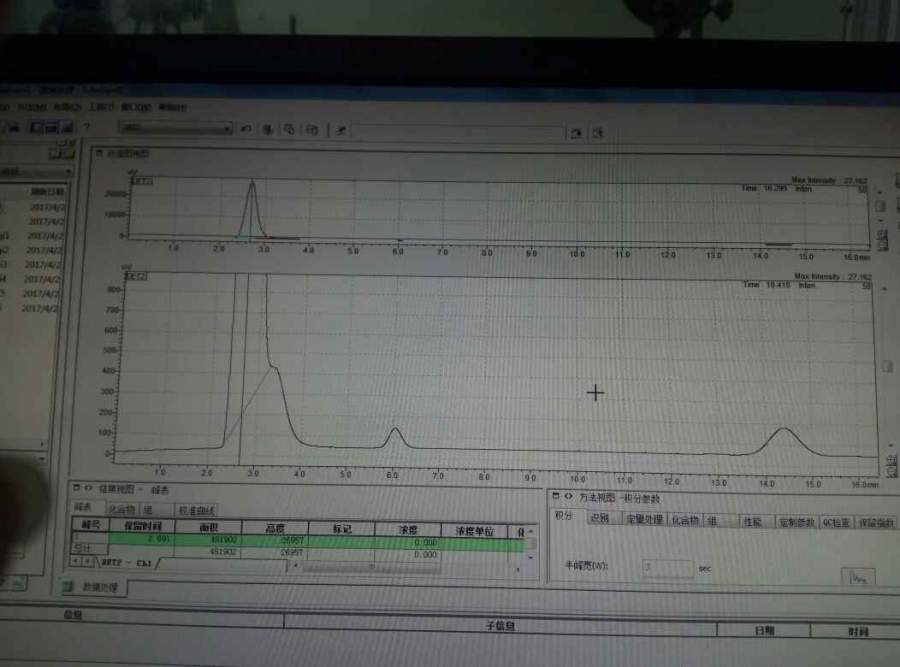Image resolution: width=900 pixels, height=667 pixels.
Task: Click the 面积 column header
Action: click(x=209, y=527)
